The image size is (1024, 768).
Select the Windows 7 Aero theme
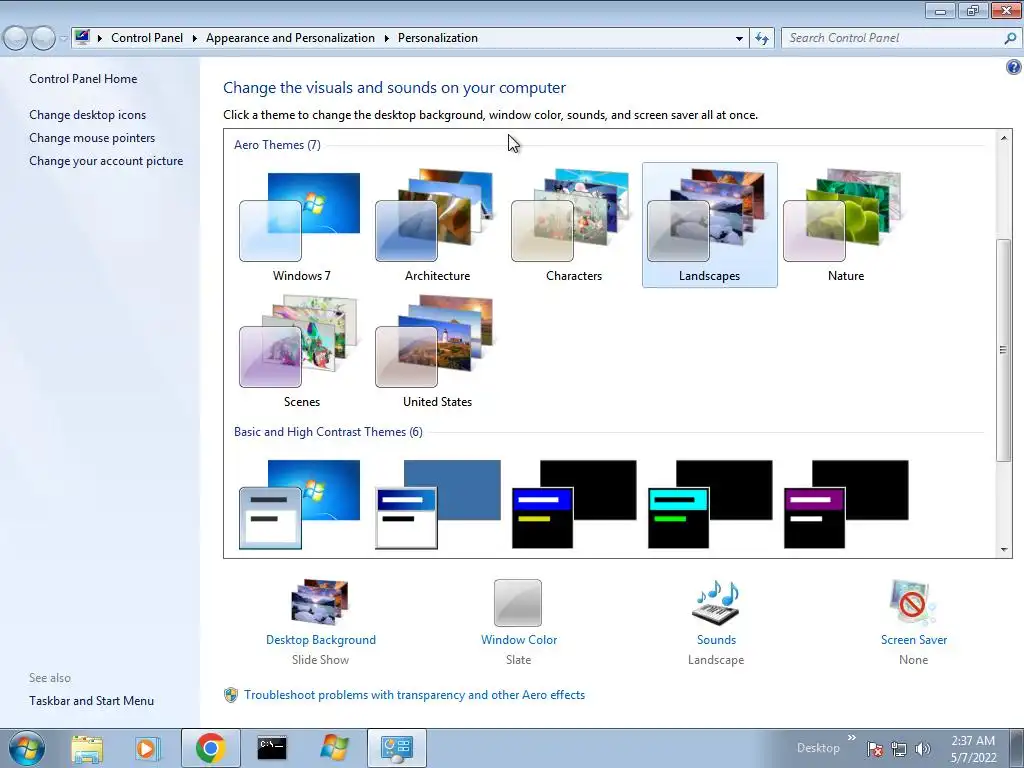coord(301,225)
